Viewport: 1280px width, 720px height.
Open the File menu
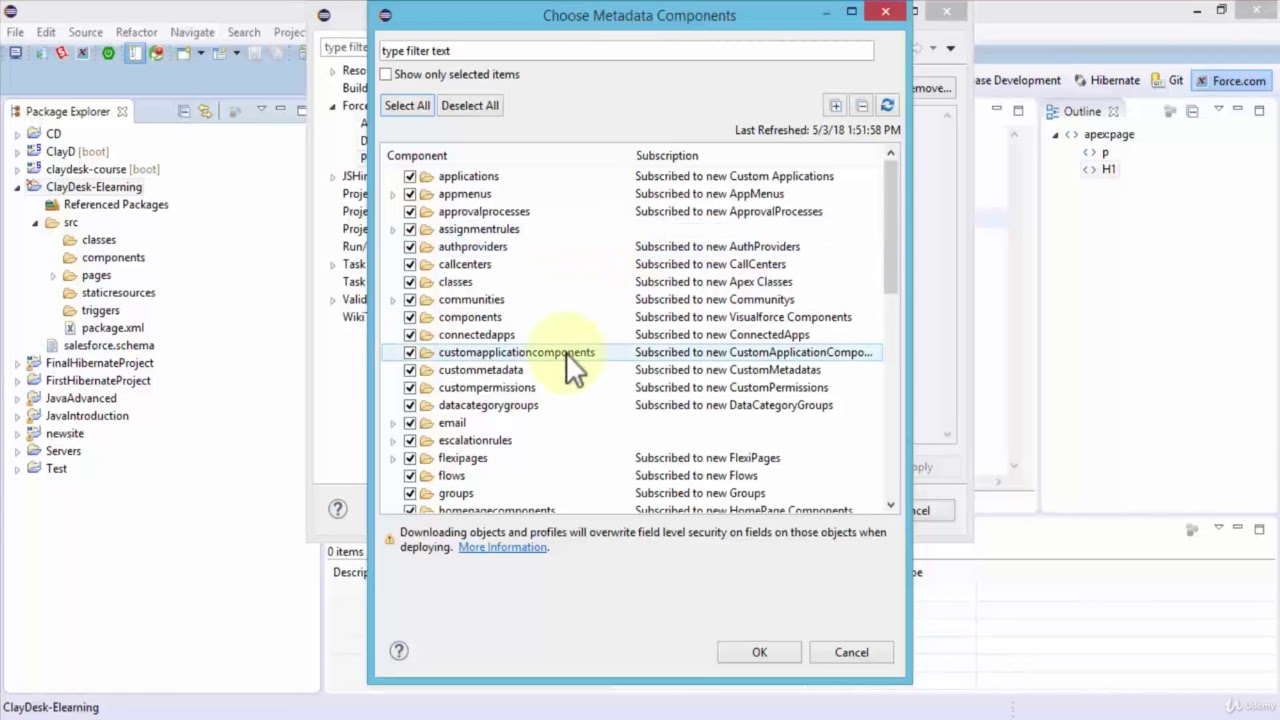pos(15,32)
